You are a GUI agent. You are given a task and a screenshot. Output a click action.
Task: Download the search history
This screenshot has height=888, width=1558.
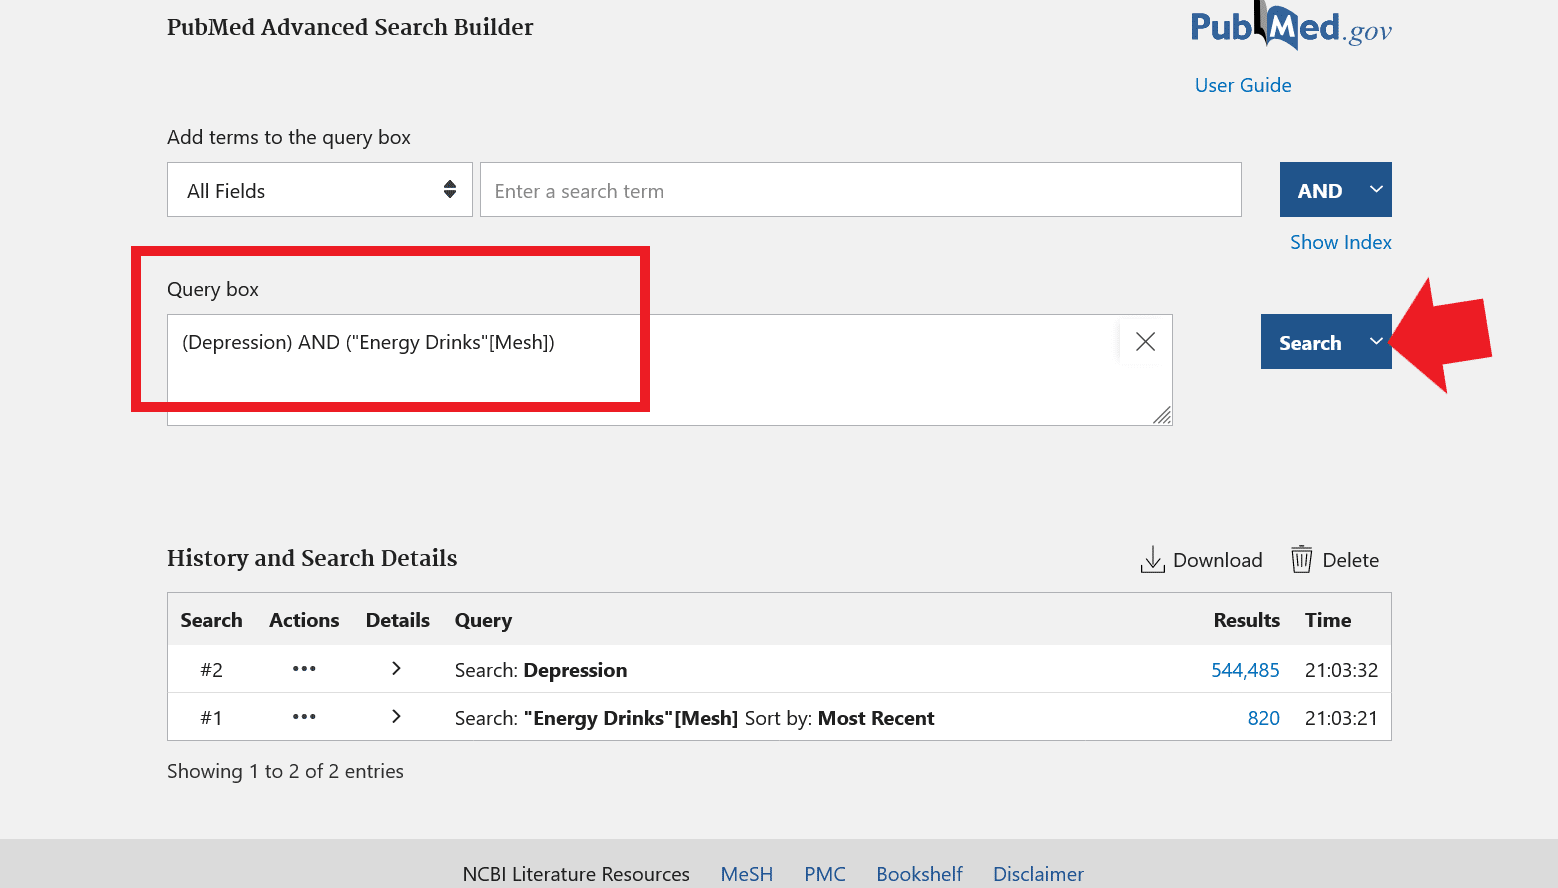[x=1201, y=560]
